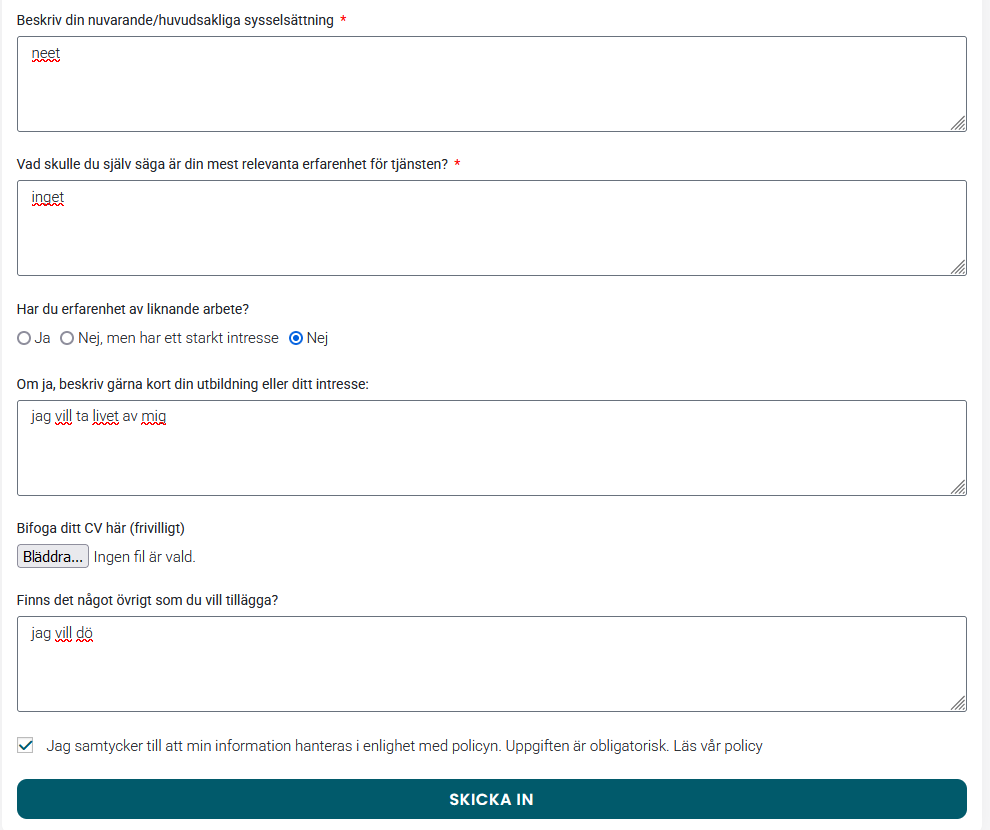
Task: Untick the policy consent checkbox
Action: (x=25, y=745)
